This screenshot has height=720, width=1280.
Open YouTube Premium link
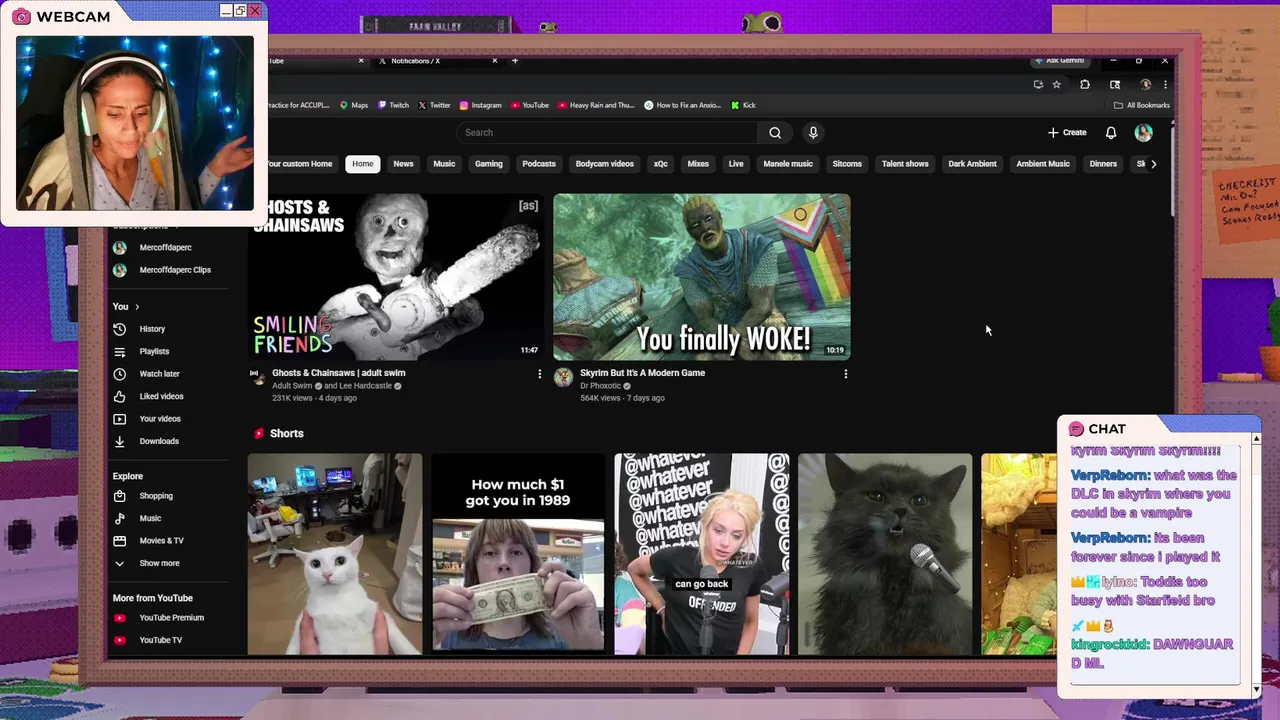coord(170,618)
